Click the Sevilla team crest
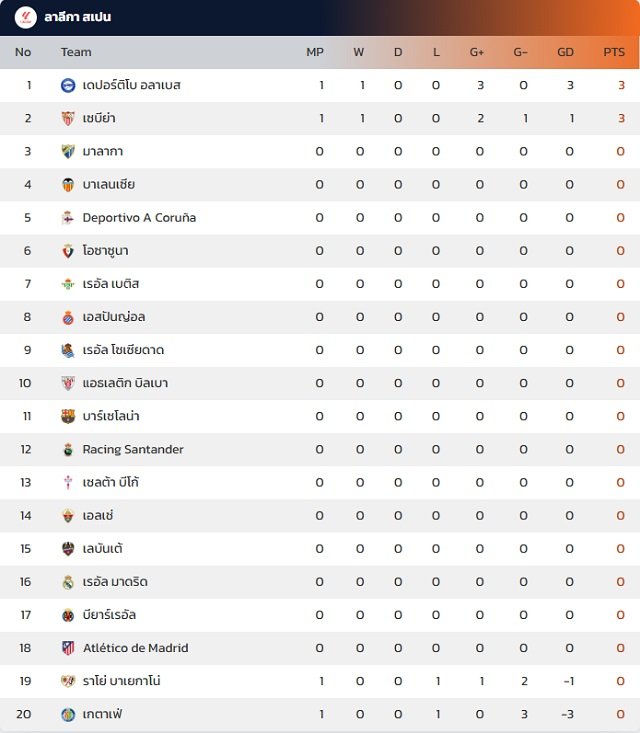The width and height of the screenshot is (640, 733). coord(68,118)
